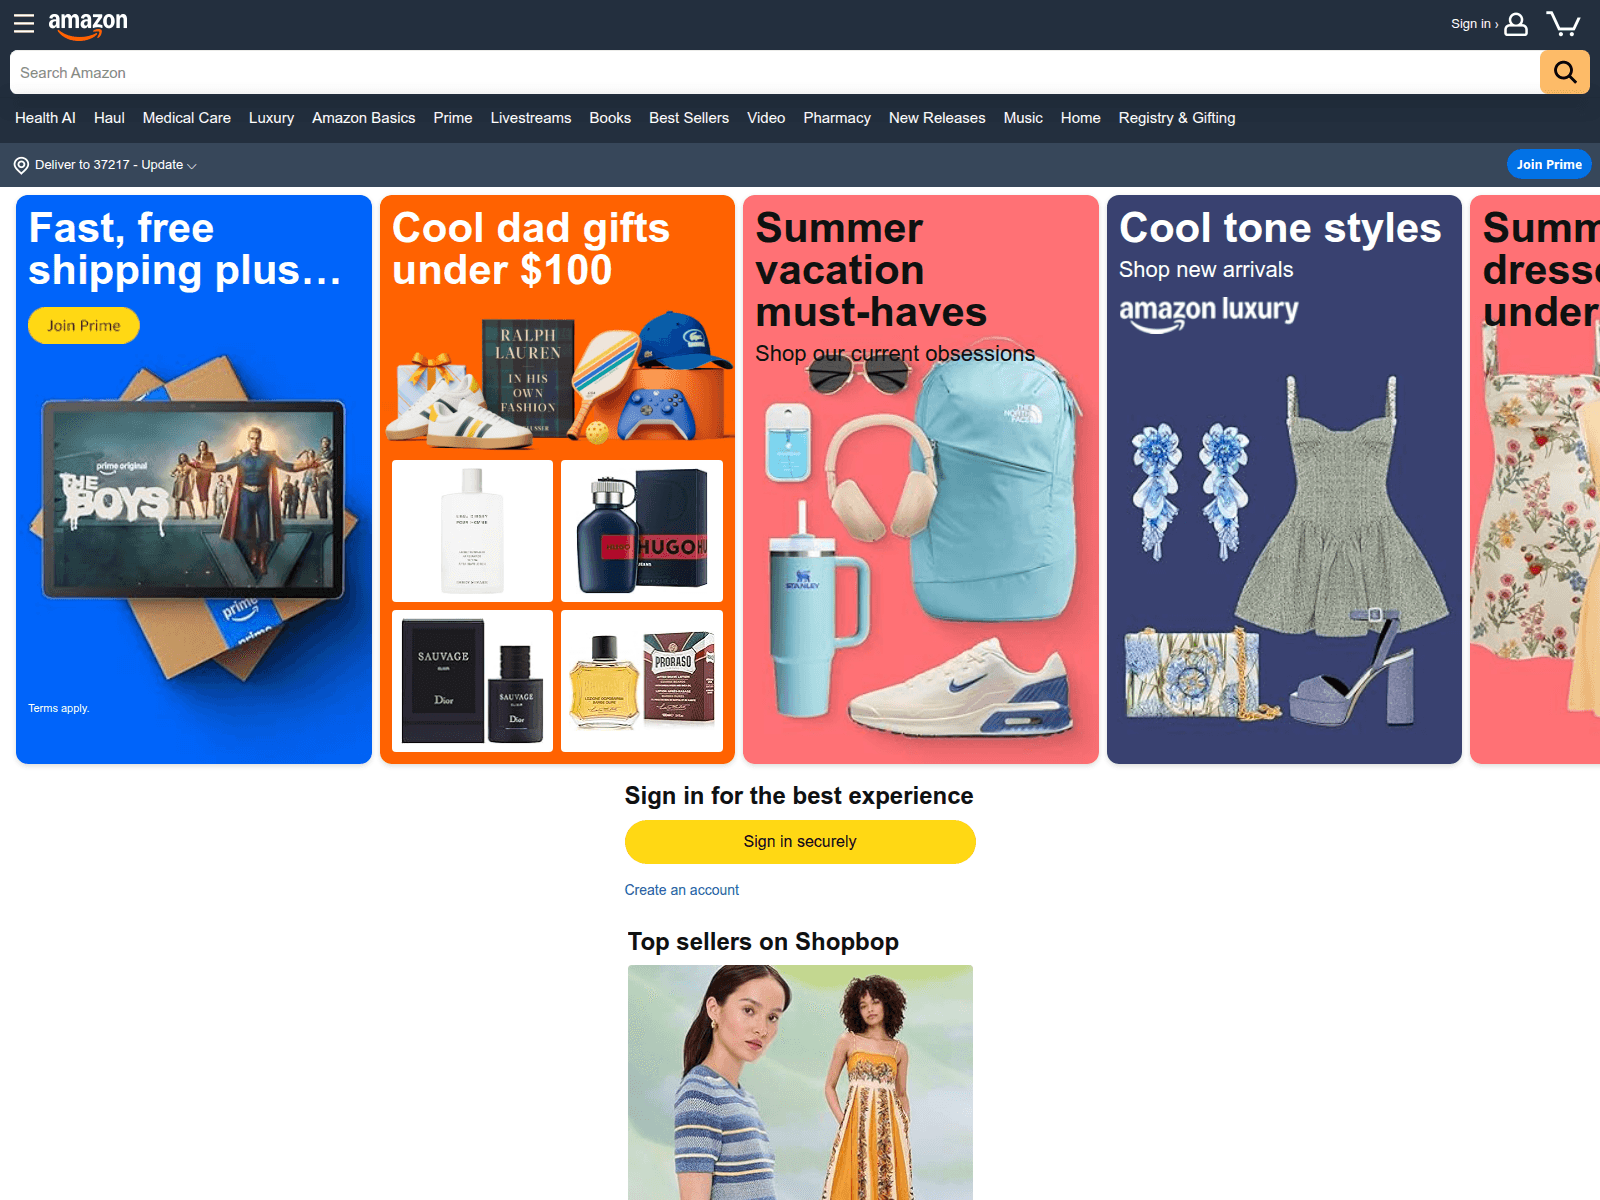Open the Hugo Boss fragrance product
The image size is (1600, 1200).
click(x=642, y=531)
